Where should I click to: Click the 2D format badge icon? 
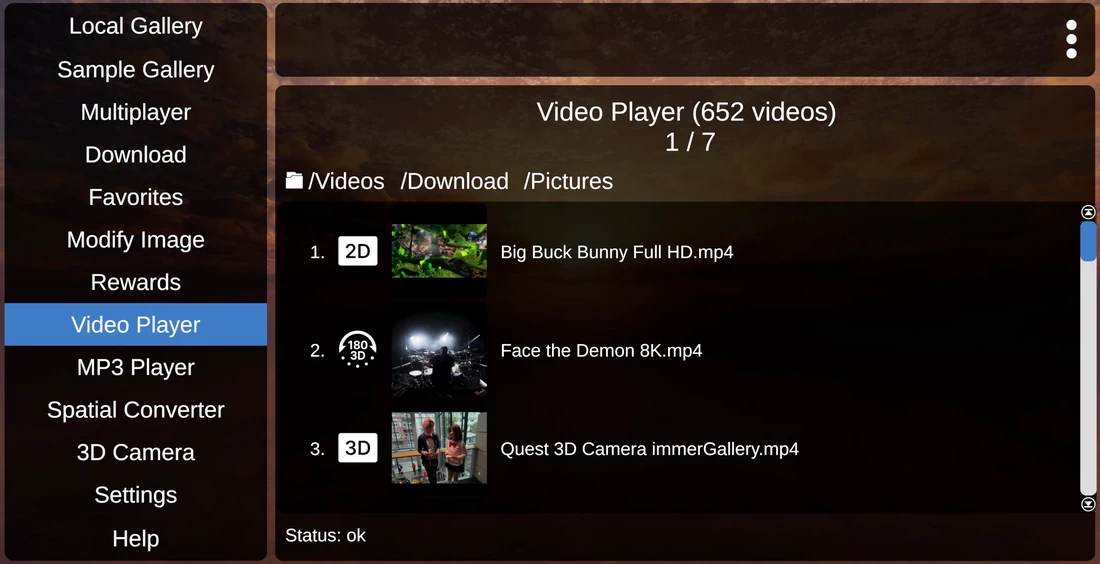tap(358, 251)
